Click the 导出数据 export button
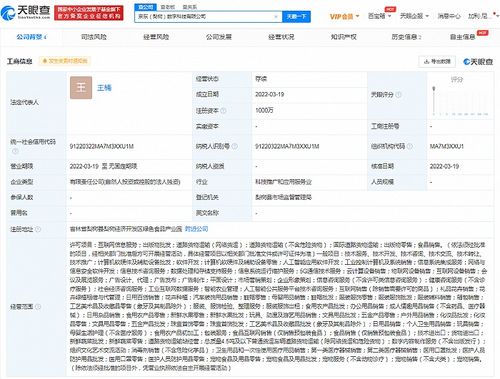Screen dimensions: 500x379 (437, 61)
